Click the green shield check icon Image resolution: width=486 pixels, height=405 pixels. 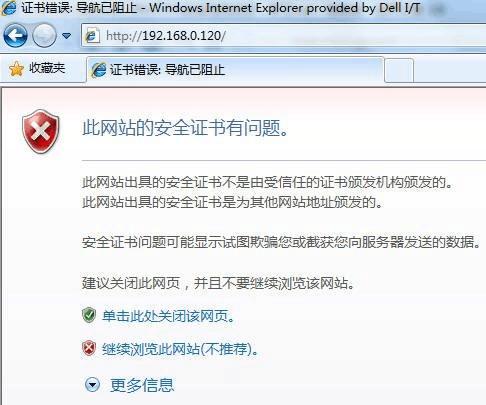click(89, 315)
